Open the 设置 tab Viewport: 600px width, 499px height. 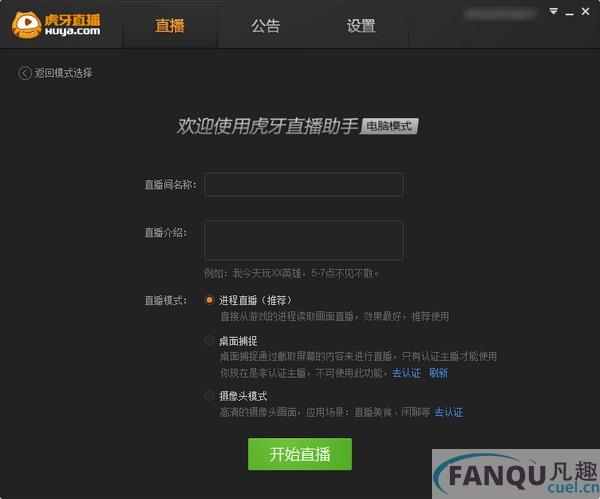(x=361, y=26)
